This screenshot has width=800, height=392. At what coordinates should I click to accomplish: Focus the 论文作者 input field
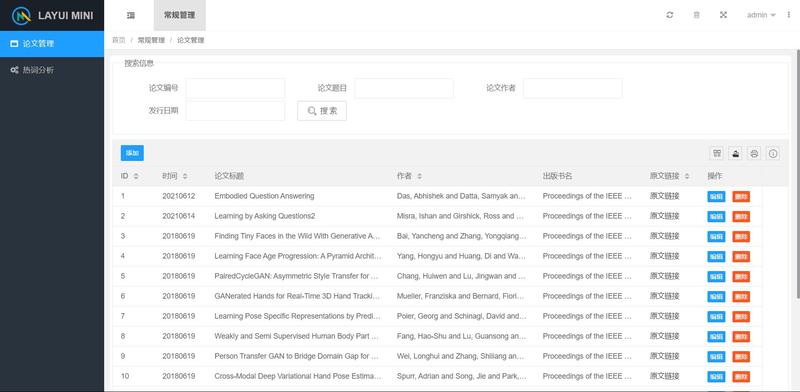572,88
